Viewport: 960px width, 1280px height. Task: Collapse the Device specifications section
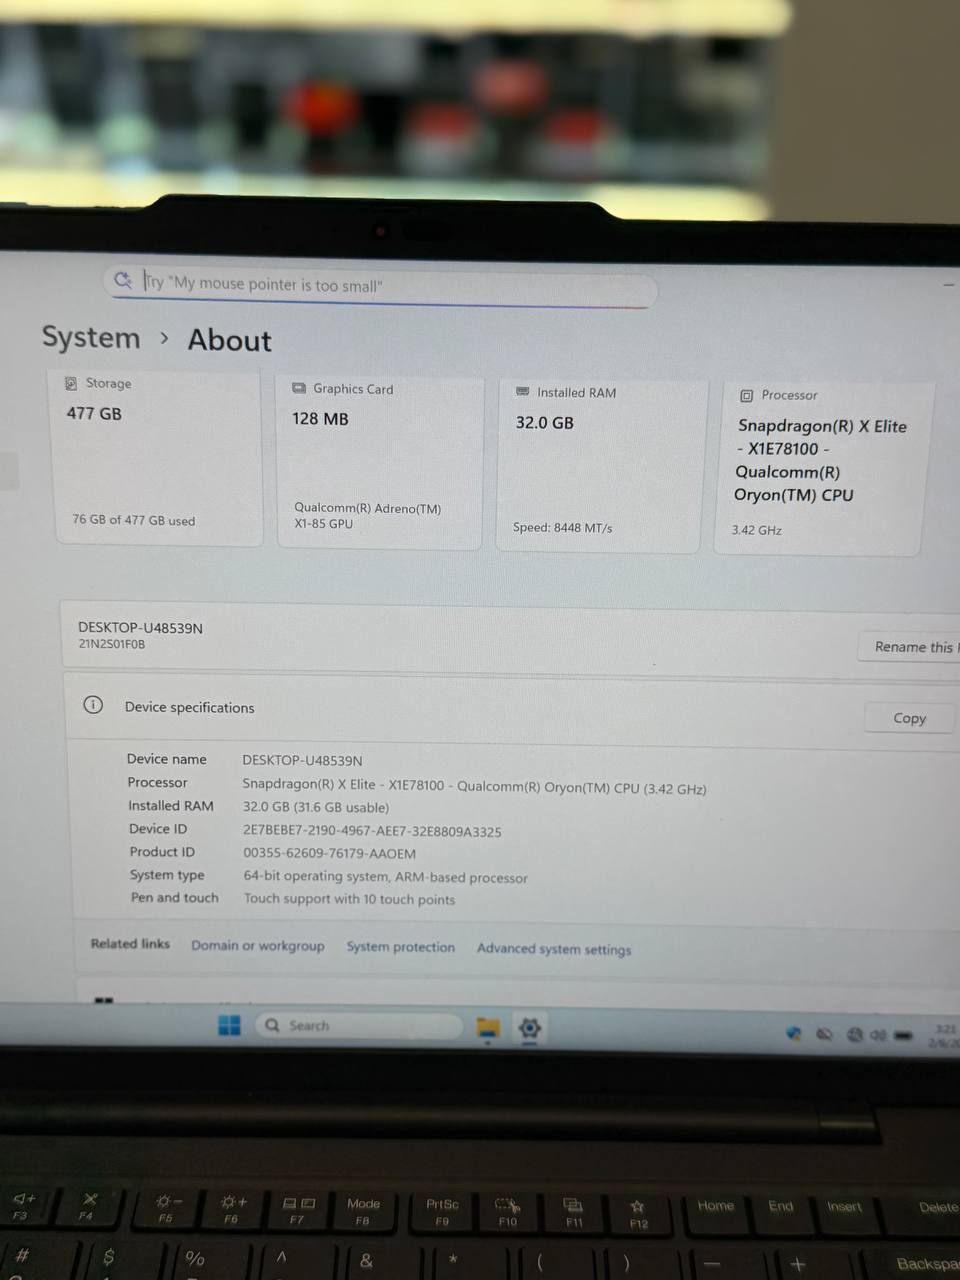tap(510, 708)
